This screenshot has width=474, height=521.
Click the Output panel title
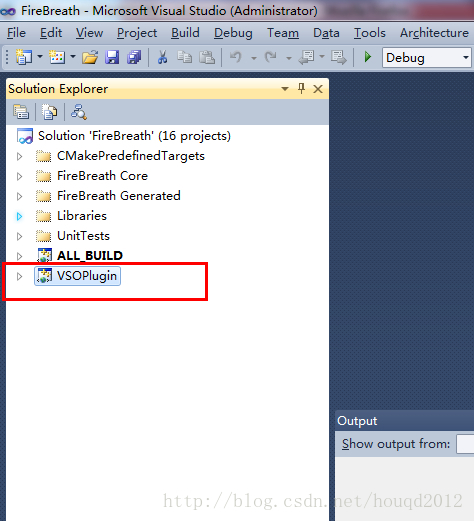coord(357,421)
